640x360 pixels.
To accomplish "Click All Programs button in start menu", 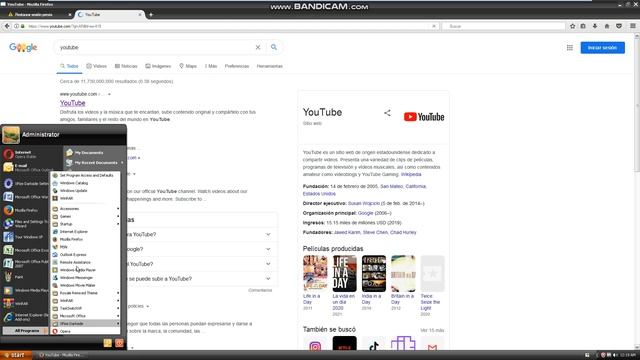I will tap(25, 331).
